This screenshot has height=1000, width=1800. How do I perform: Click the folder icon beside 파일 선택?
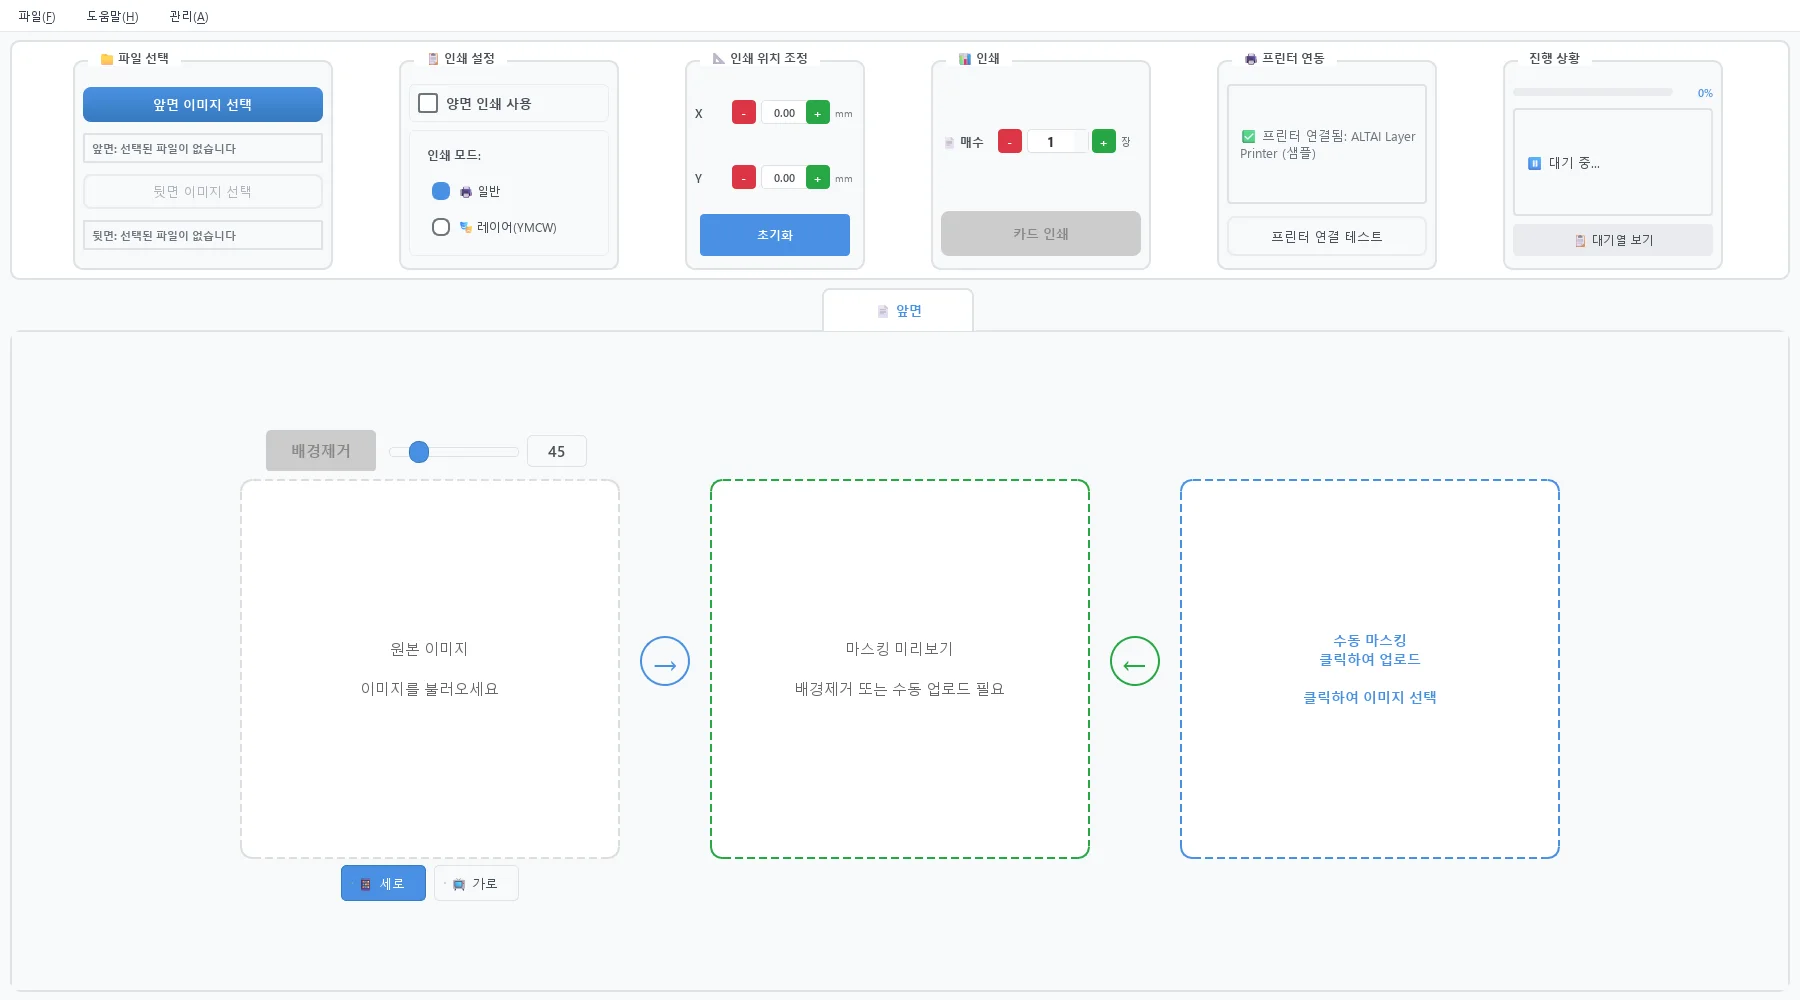point(107,59)
